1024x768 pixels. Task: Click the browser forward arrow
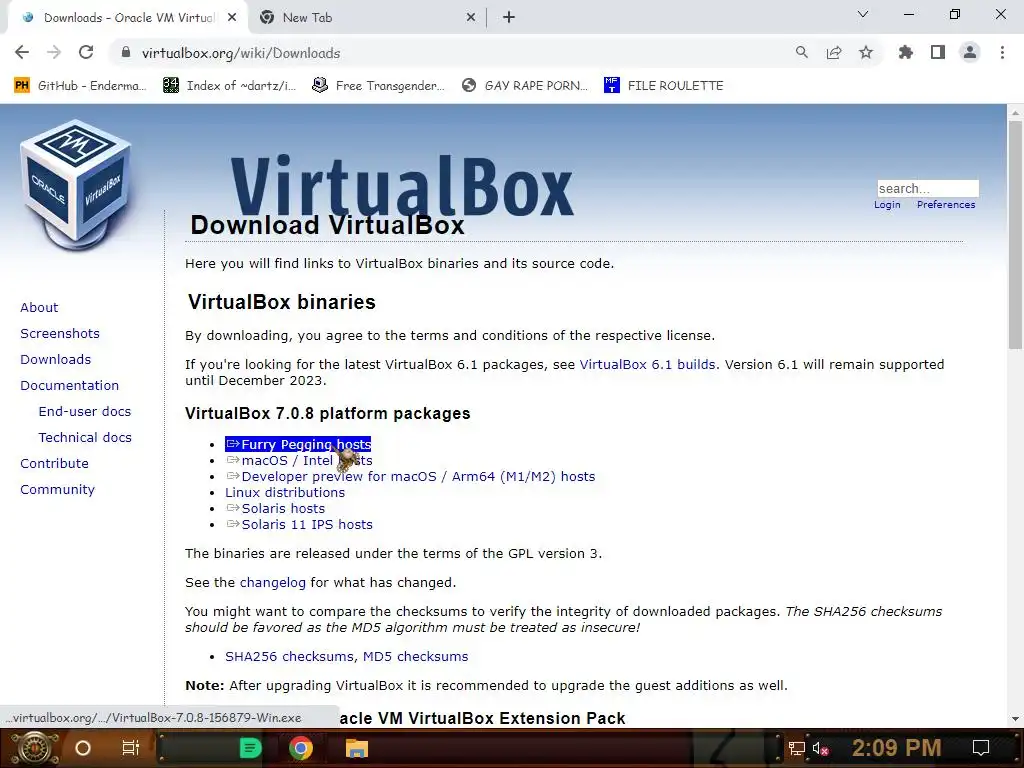point(54,53)
